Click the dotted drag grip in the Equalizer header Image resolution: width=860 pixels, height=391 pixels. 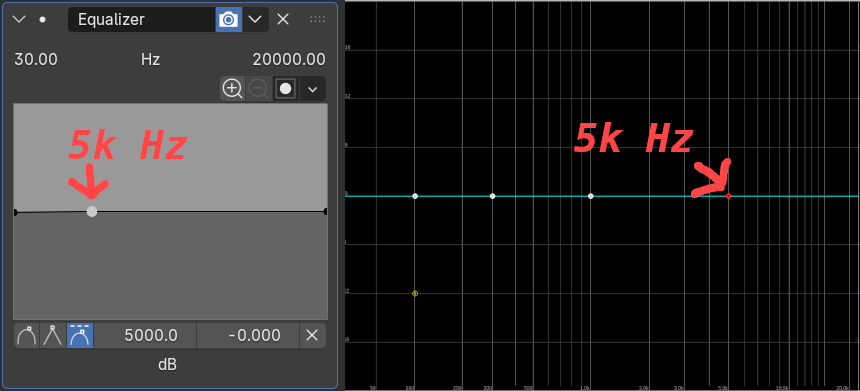tap(318, 20)
